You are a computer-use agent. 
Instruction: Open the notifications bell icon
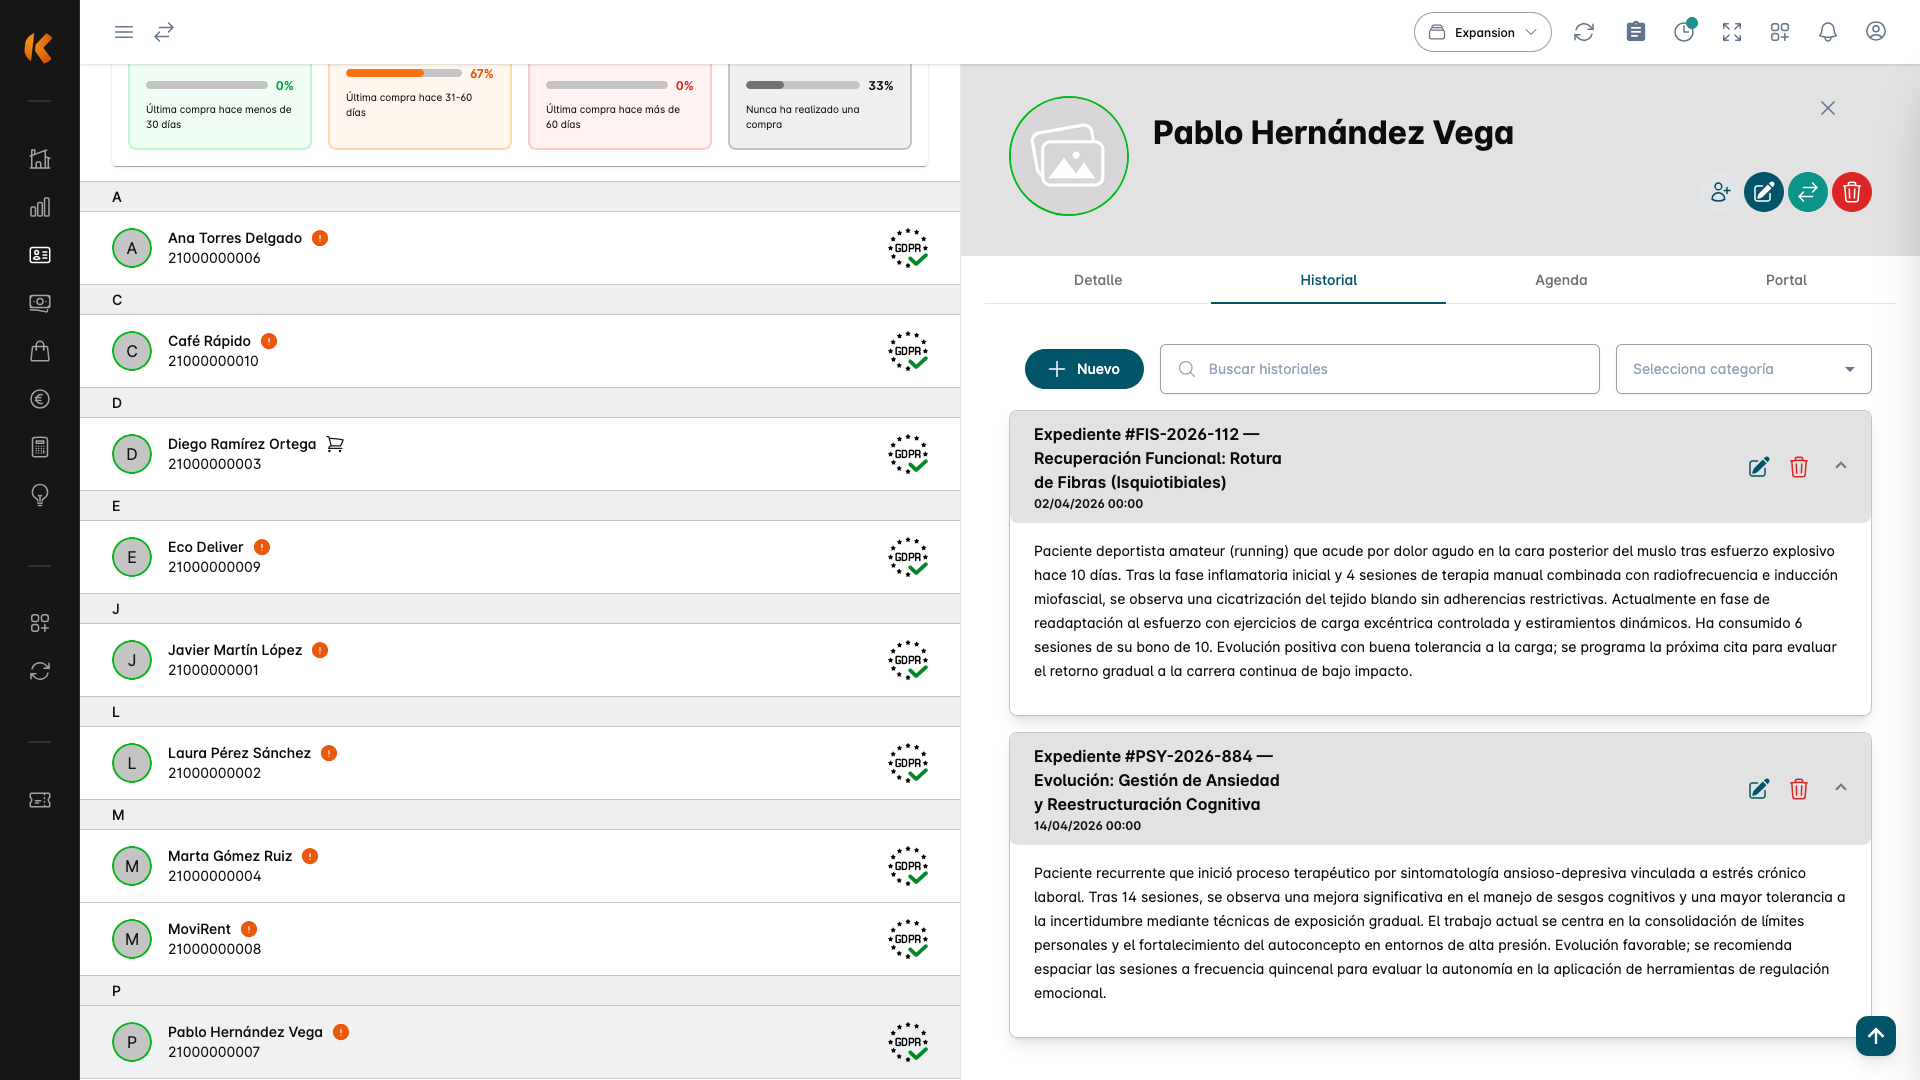pyautogui.click(x=1827, y=32)
